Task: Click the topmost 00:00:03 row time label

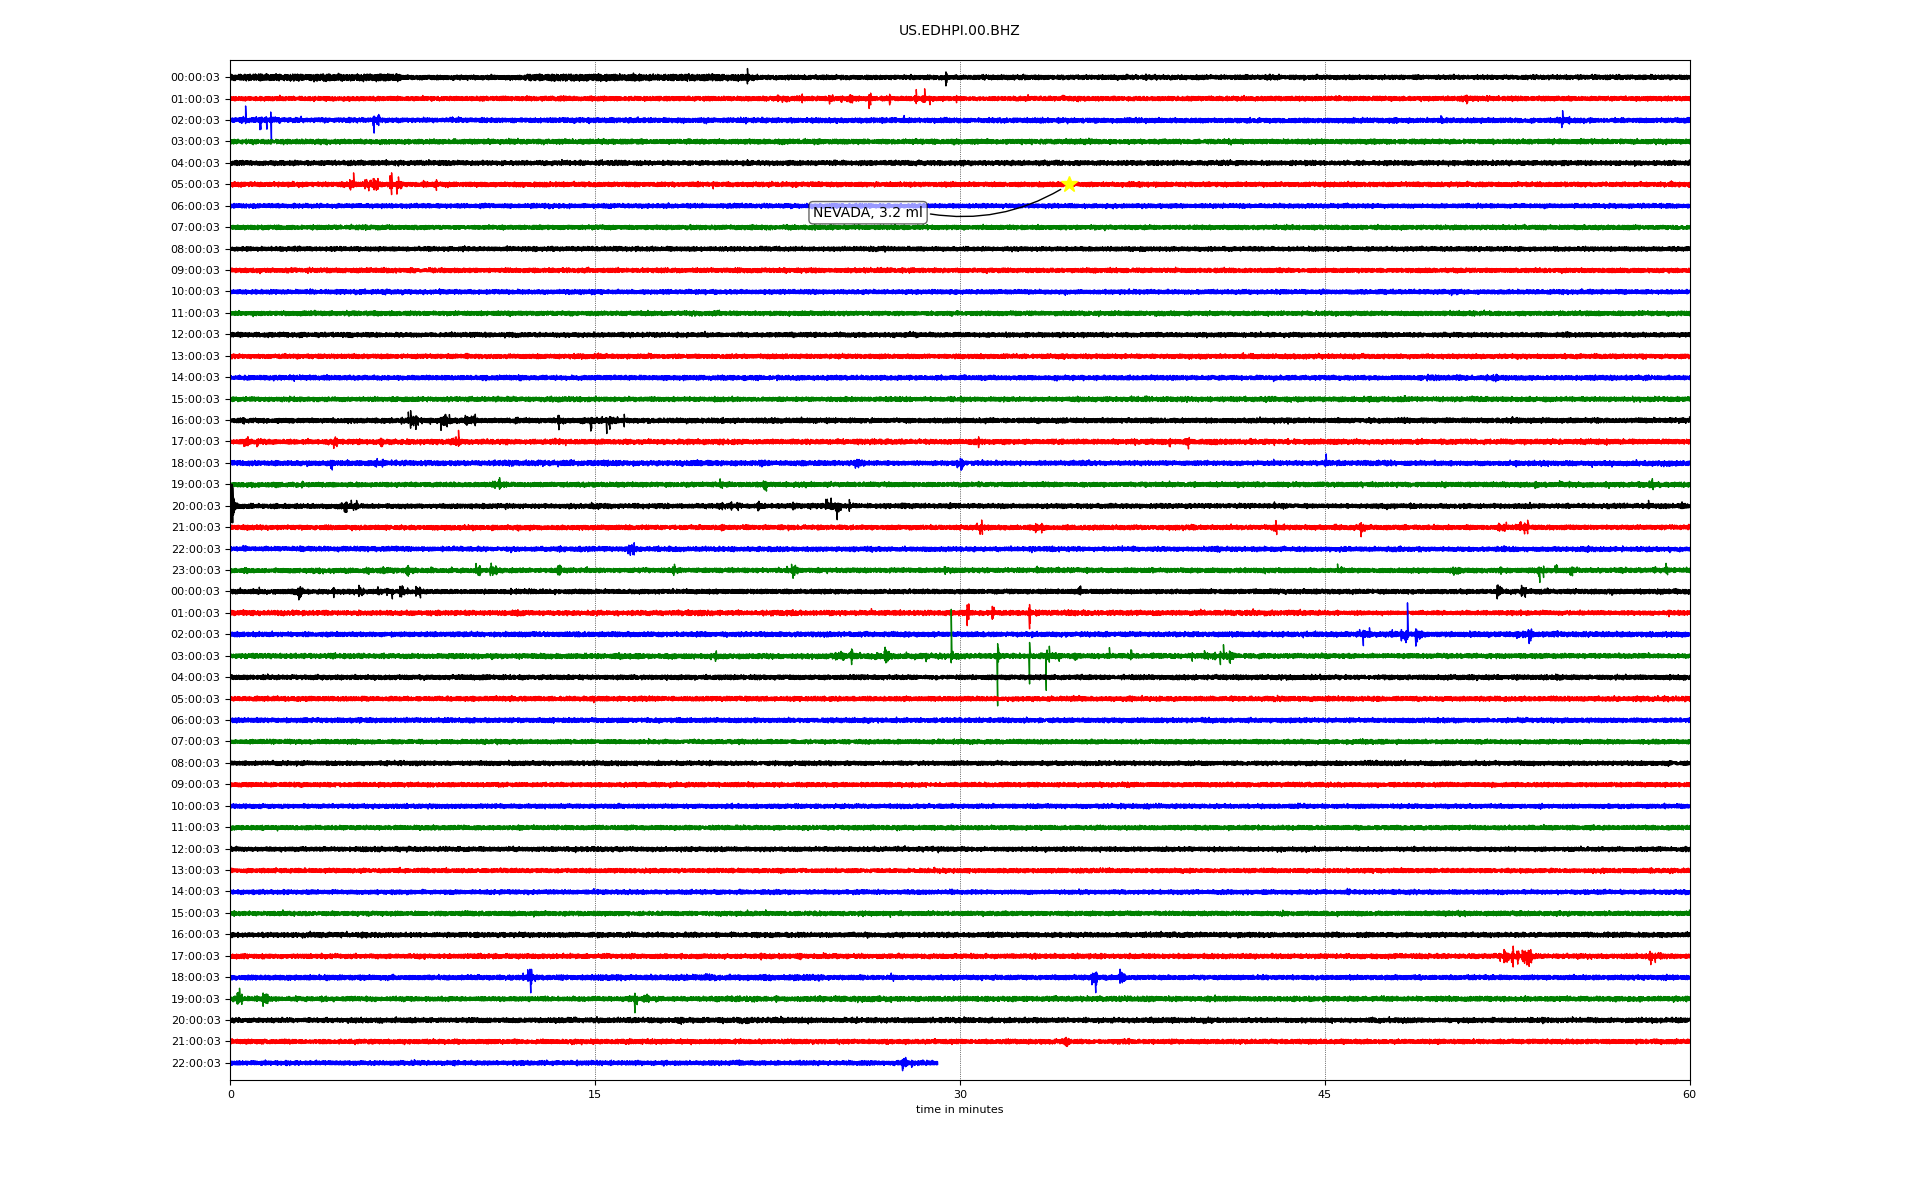Action: [x=195, y=78]
